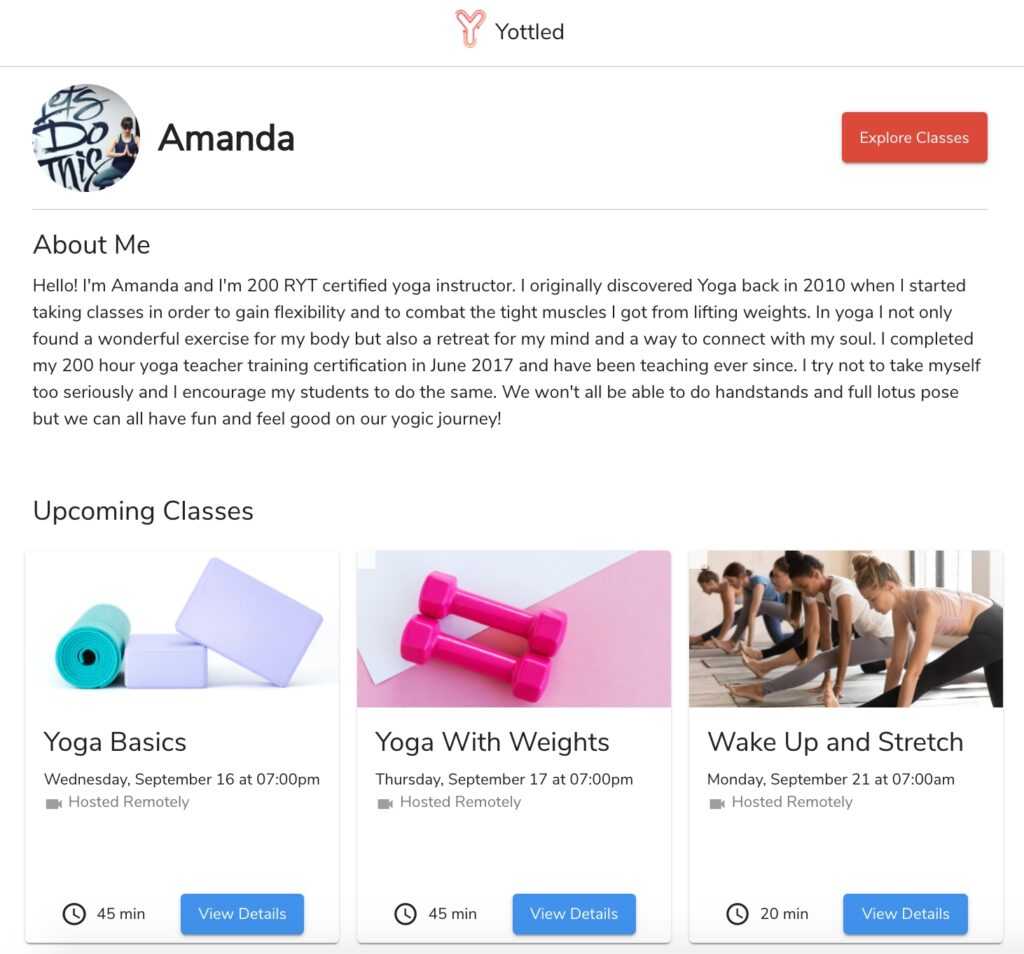1024x954 pixels.
Task: Click the clock icon on Yoga Basics card
Action: pos(74,914)
